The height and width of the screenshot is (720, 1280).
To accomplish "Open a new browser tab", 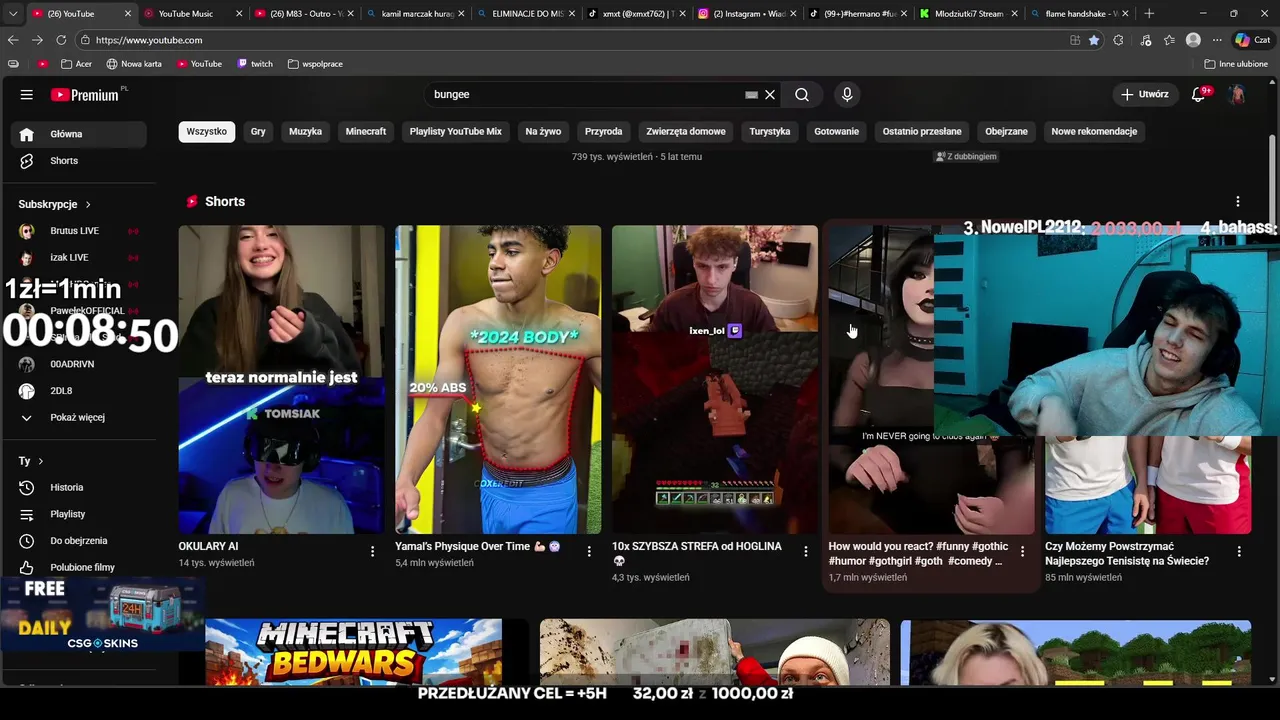I will (1149, 14).
